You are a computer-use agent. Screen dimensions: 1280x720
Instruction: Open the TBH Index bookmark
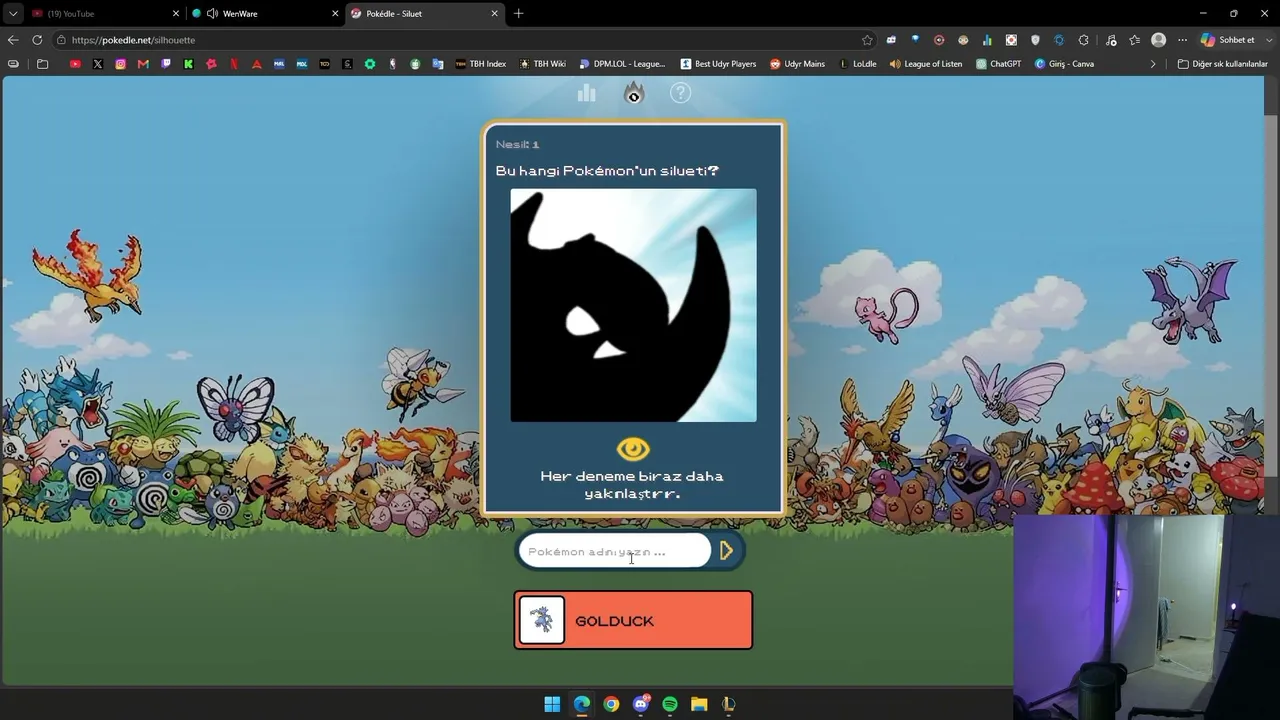(x=480, y=64)
